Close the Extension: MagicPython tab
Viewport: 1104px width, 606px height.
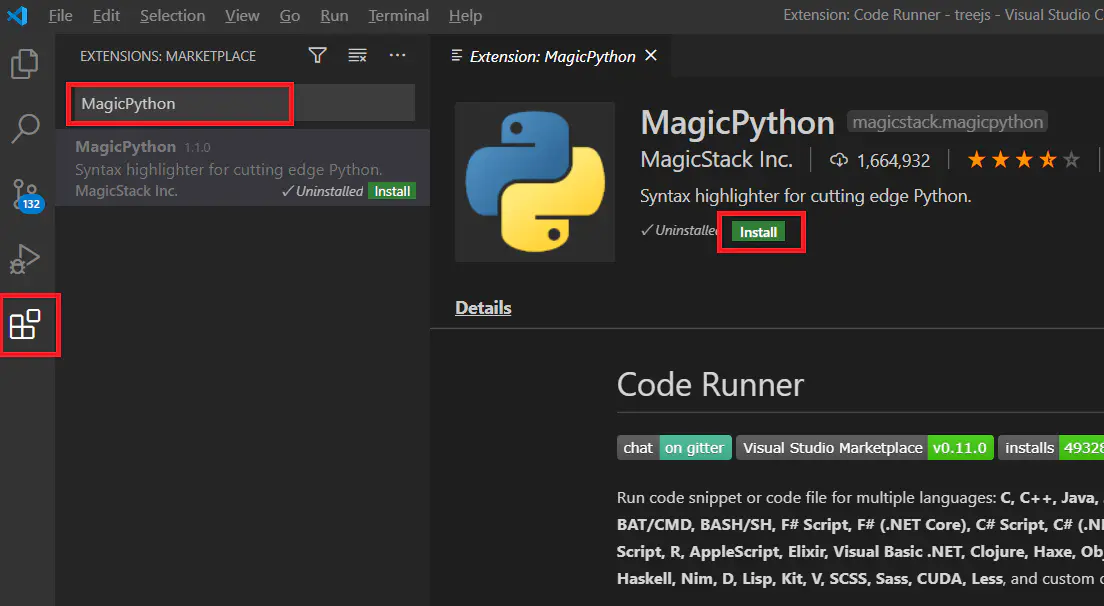[x=651, y=56]
